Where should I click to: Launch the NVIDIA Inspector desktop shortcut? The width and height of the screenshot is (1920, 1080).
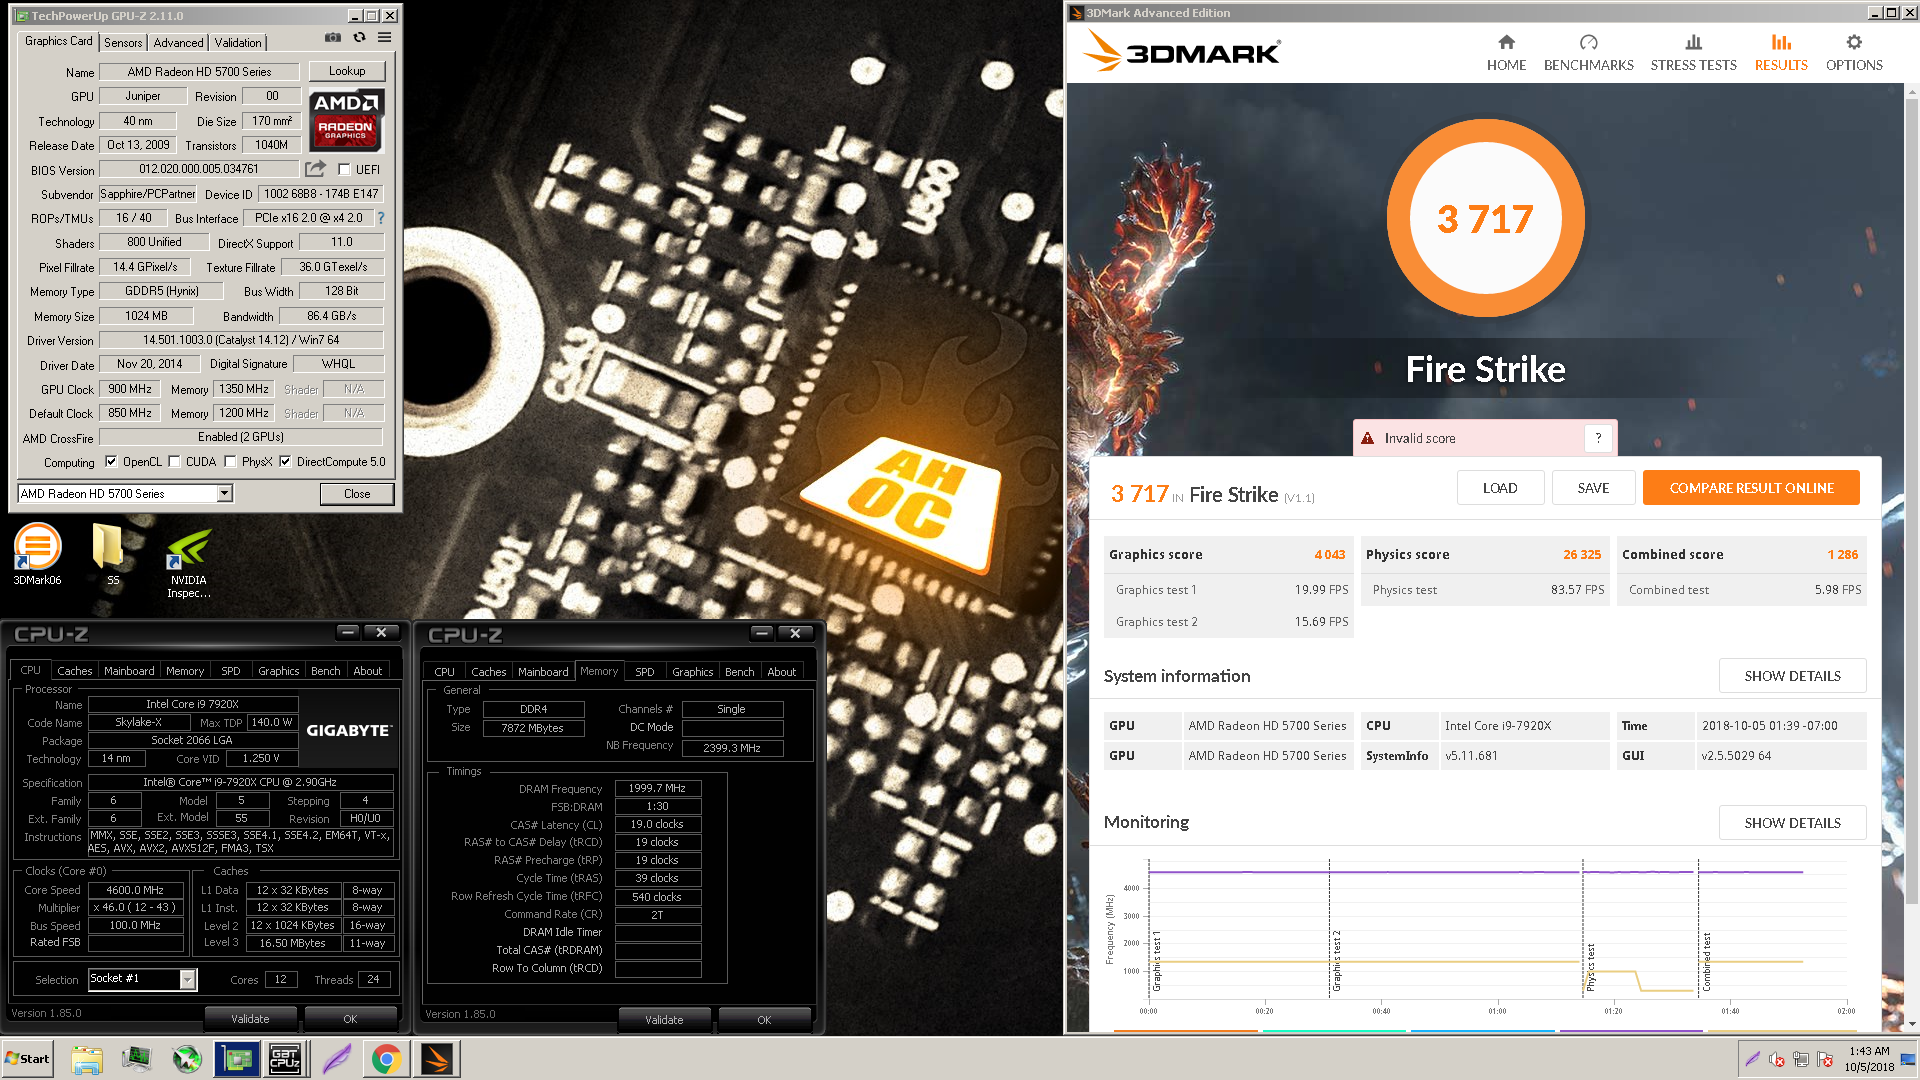point(188,563)
